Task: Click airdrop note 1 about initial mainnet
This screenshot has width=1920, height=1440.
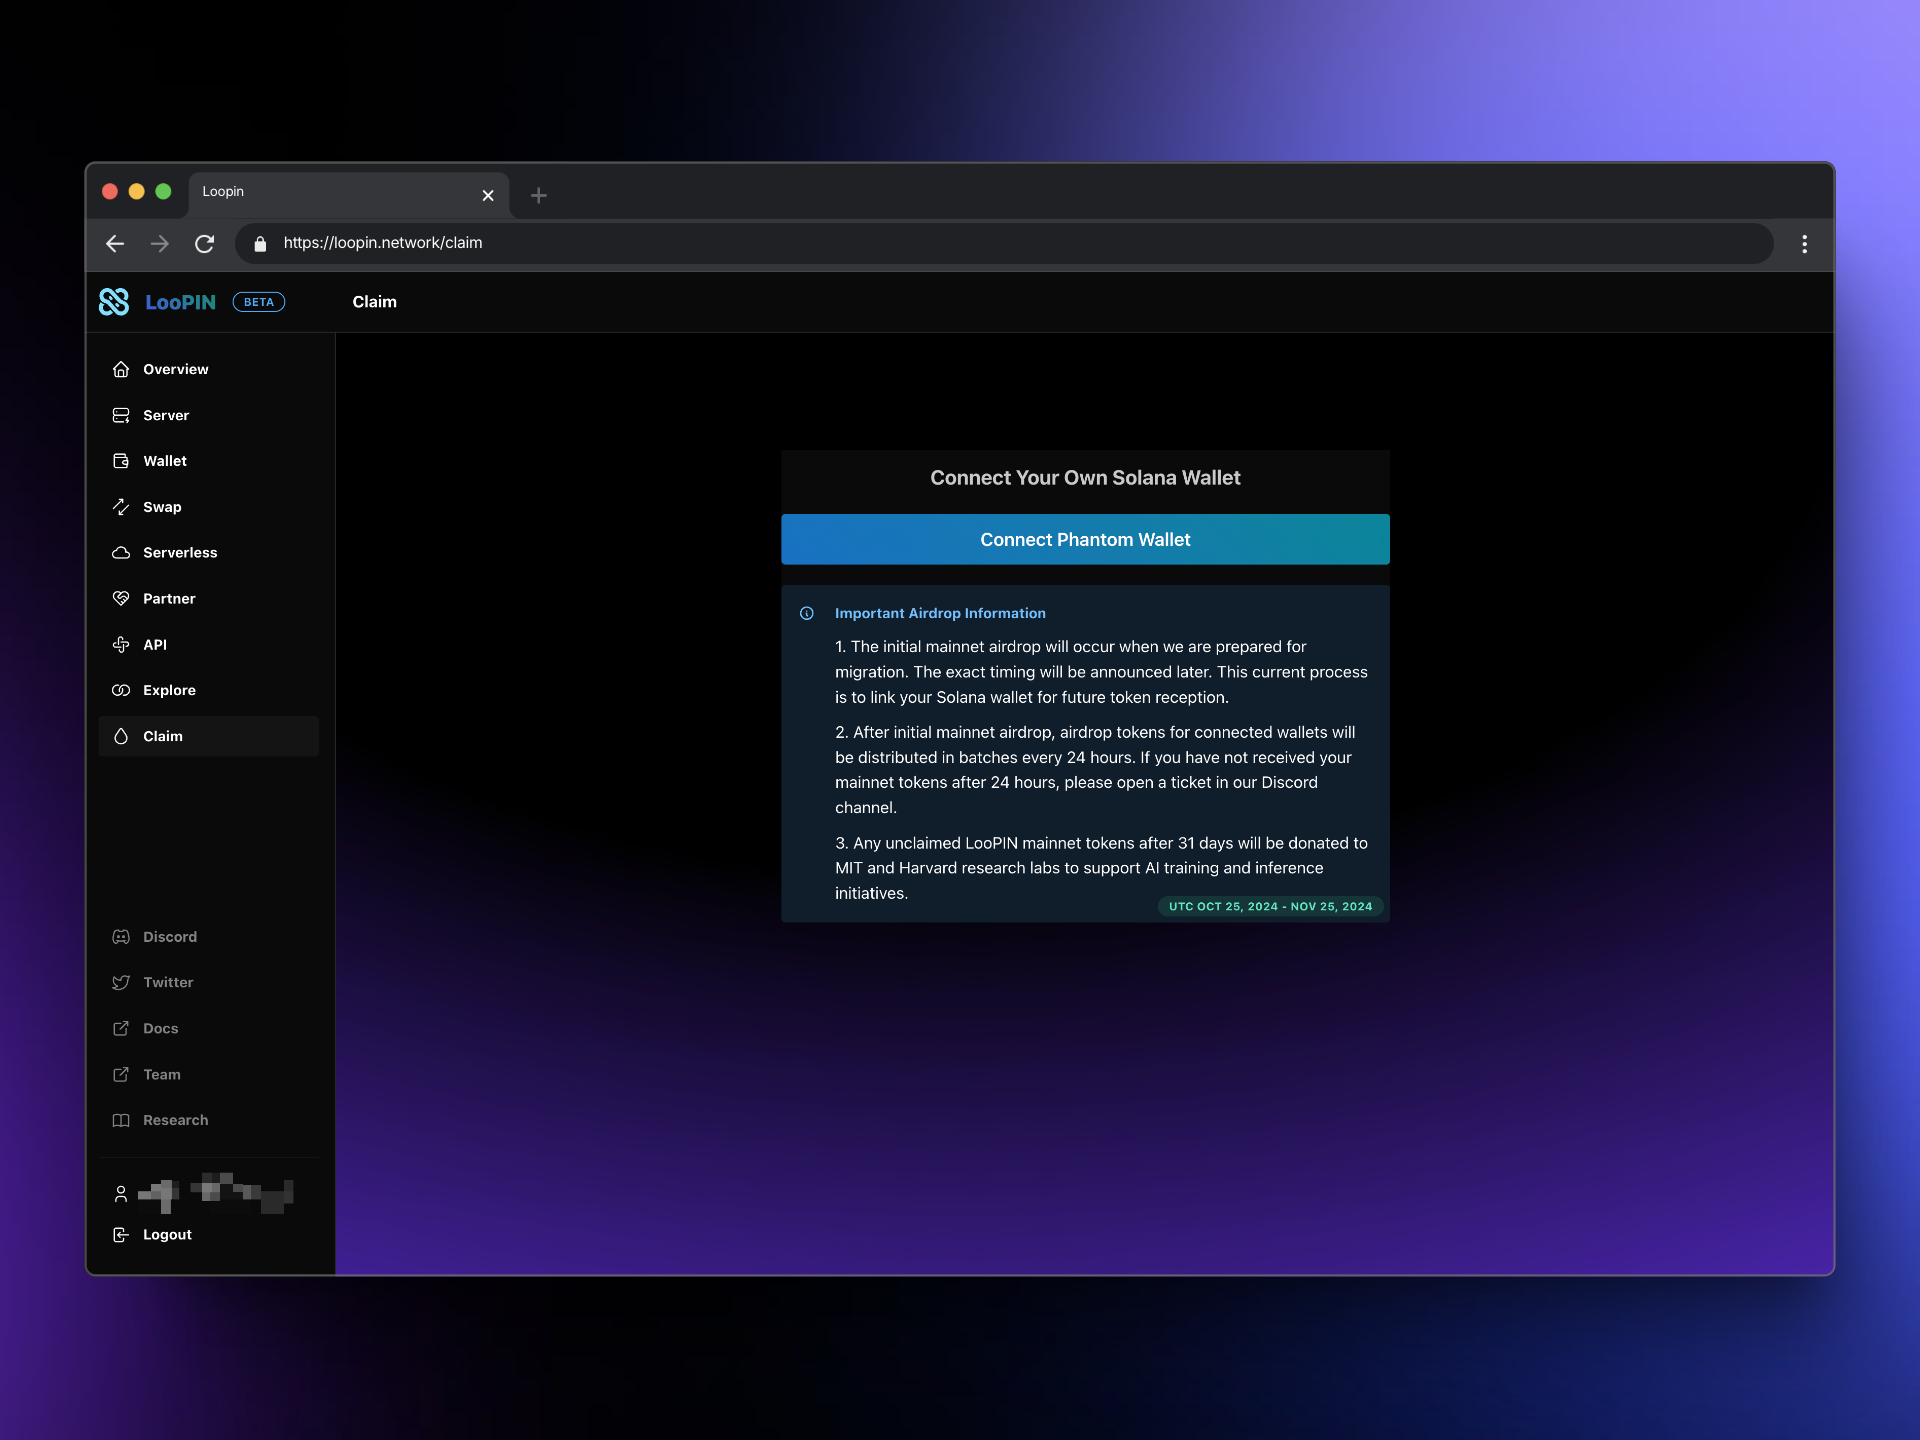Action: coord(1101,673)
